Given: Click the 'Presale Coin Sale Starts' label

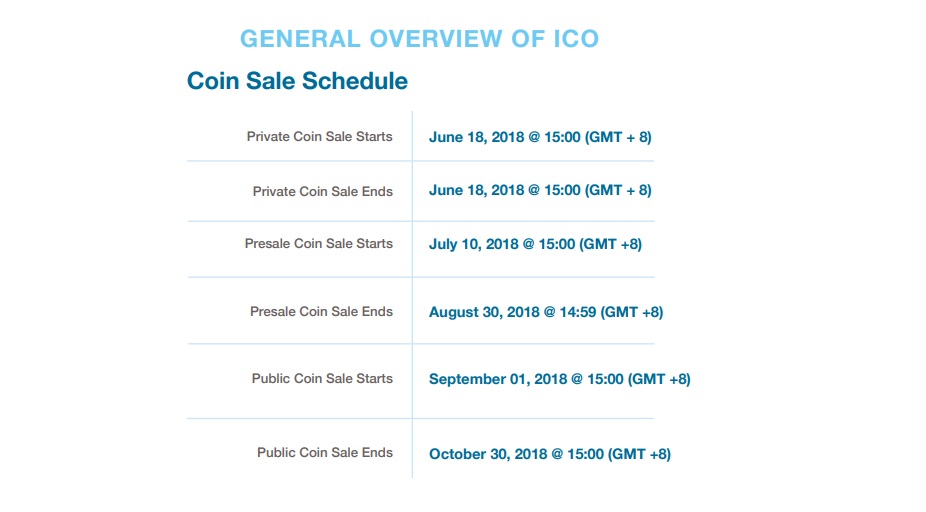Looking at the screenshot, I should (x=319, y=243).
